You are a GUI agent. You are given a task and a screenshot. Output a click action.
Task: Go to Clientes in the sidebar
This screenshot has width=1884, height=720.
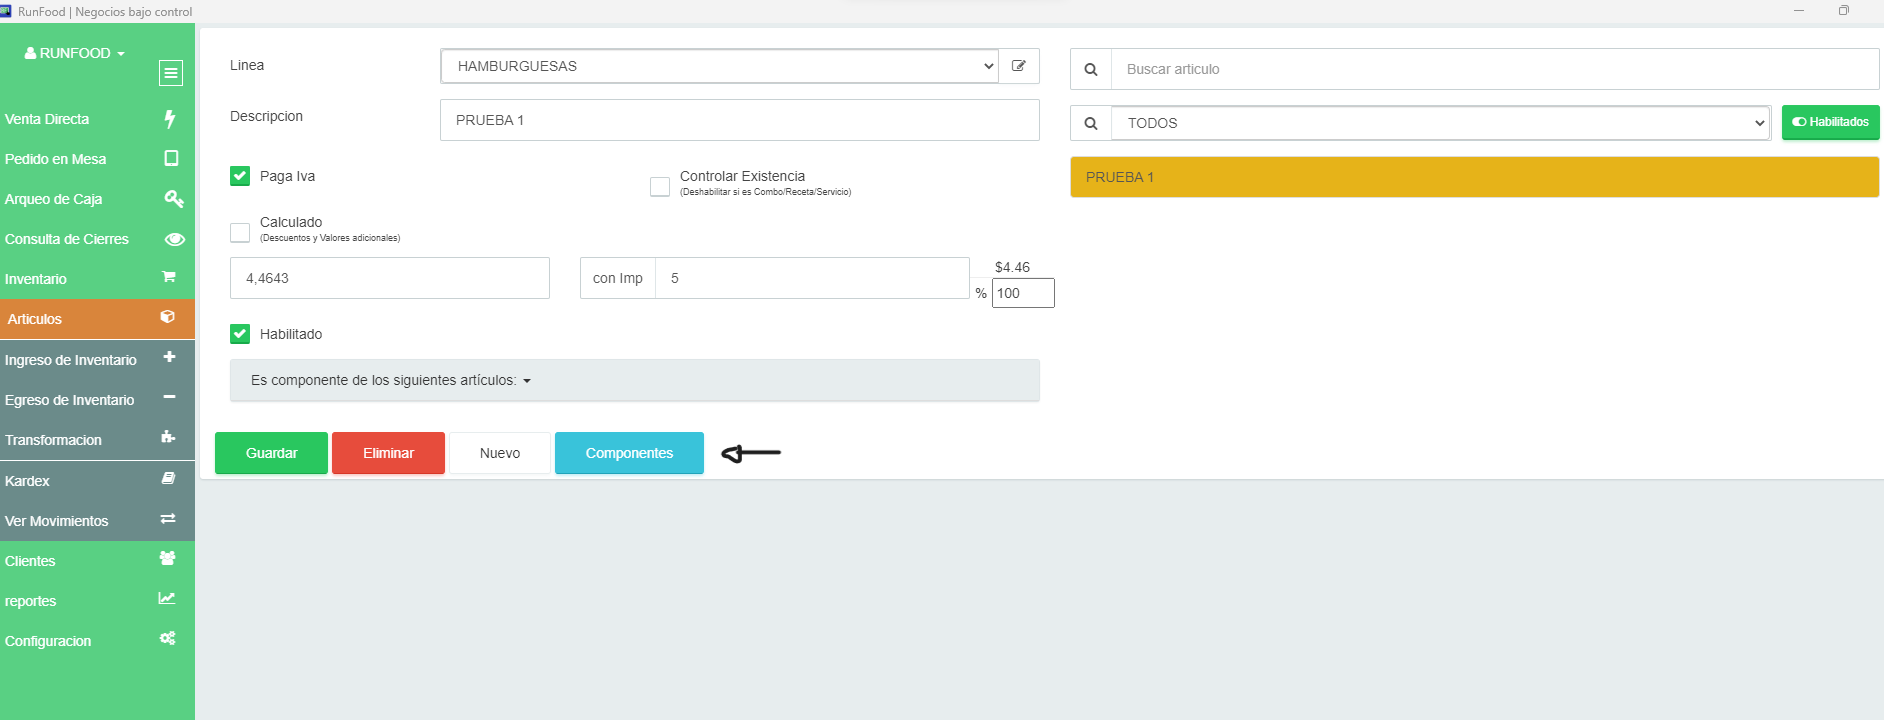30,561
